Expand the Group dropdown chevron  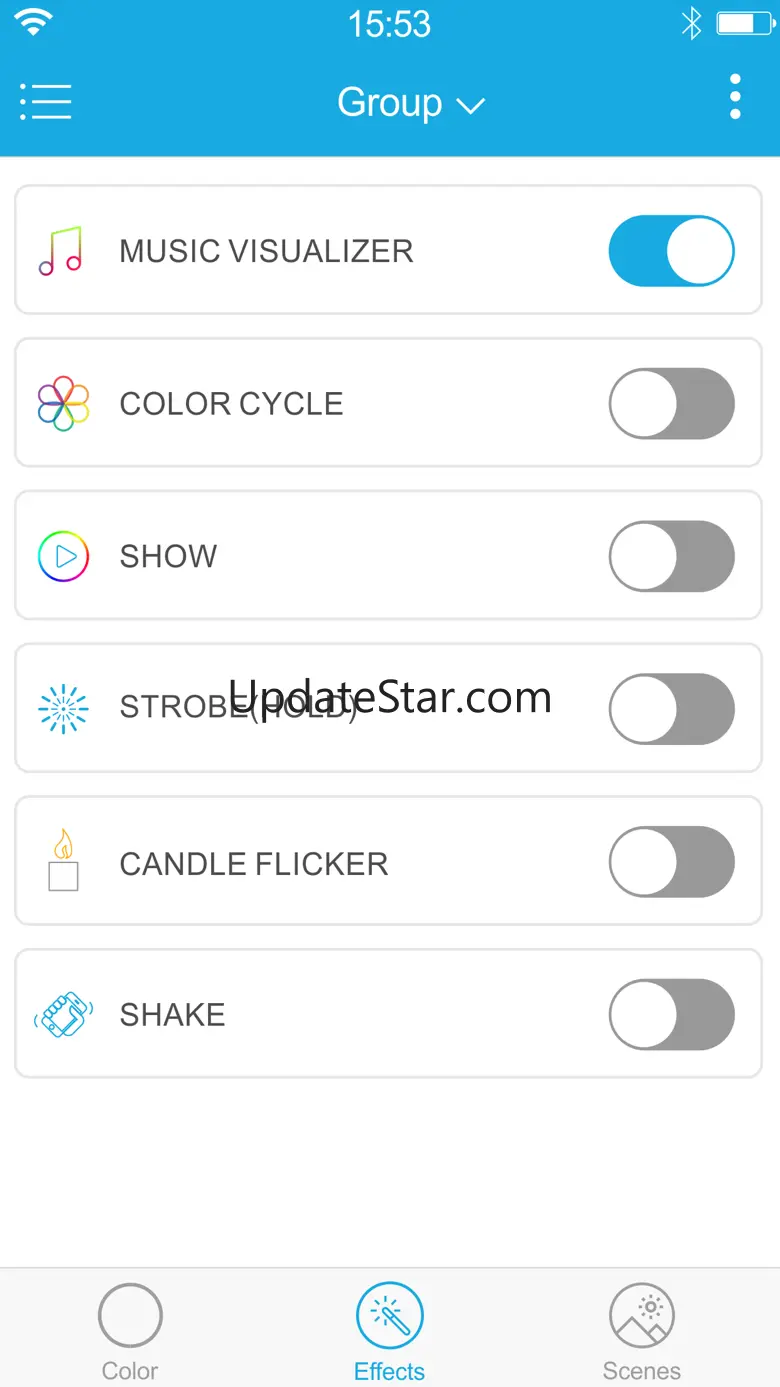pyautogui.click(x=470, y=105)
